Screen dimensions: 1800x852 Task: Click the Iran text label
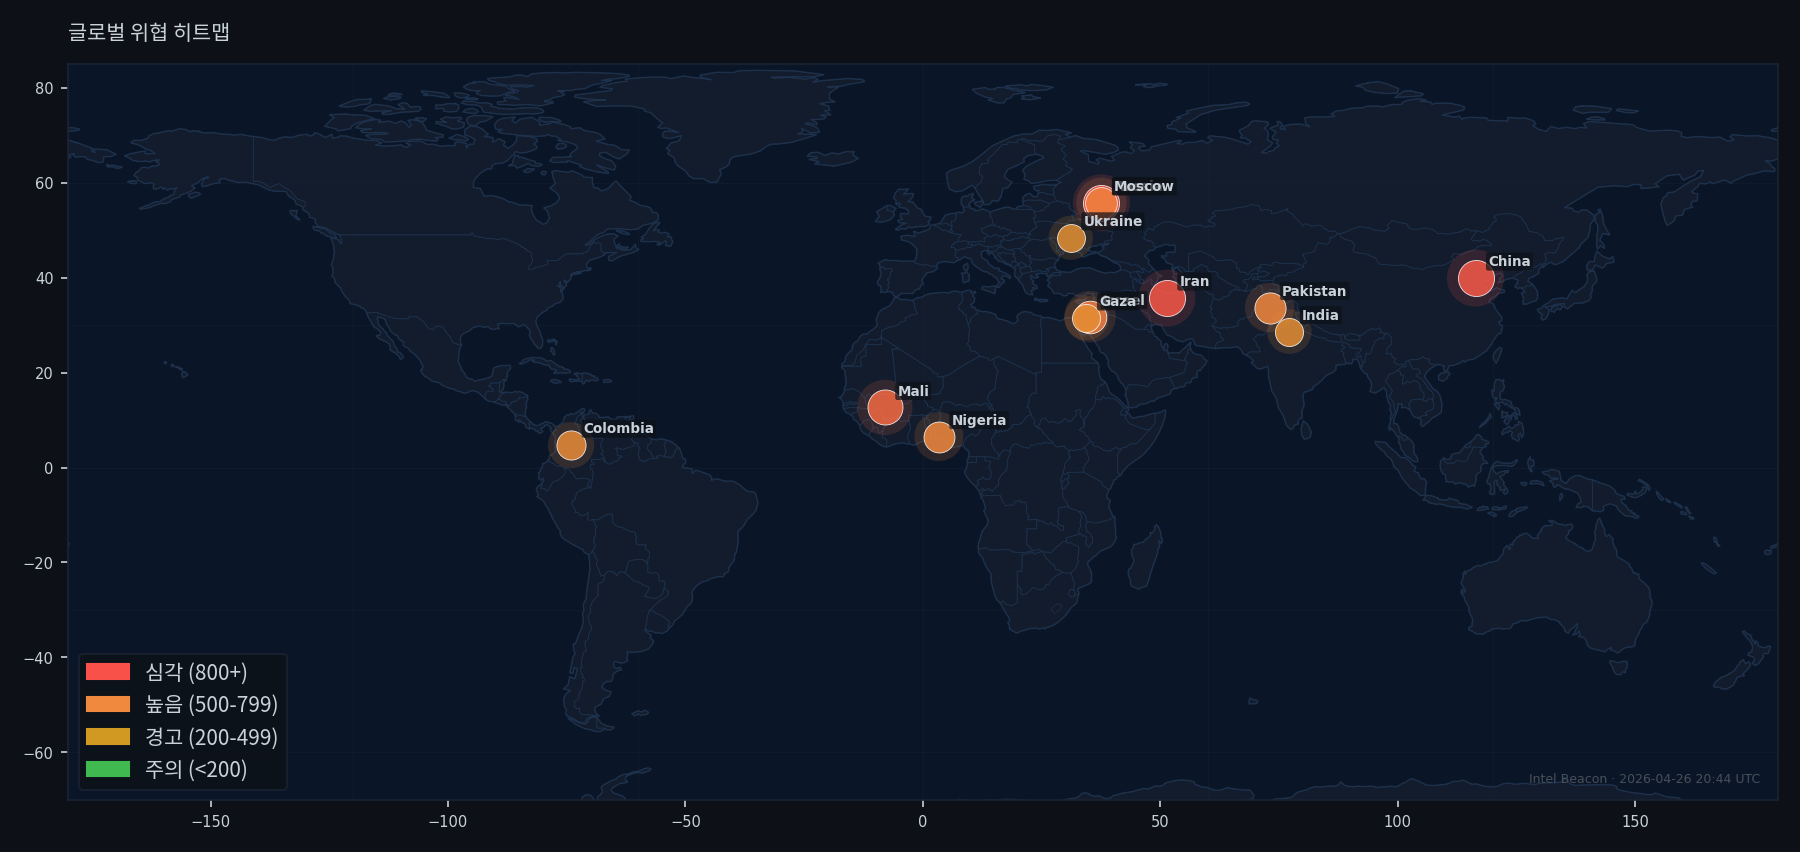coord(1194,281)
